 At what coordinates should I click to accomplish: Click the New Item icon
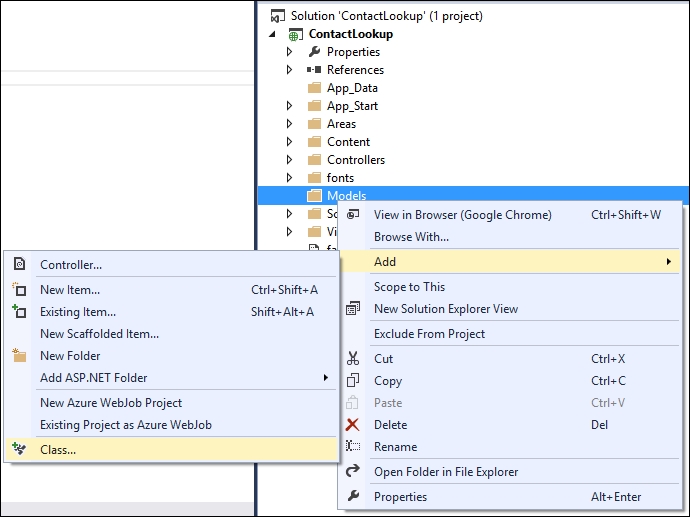(19, 290)
